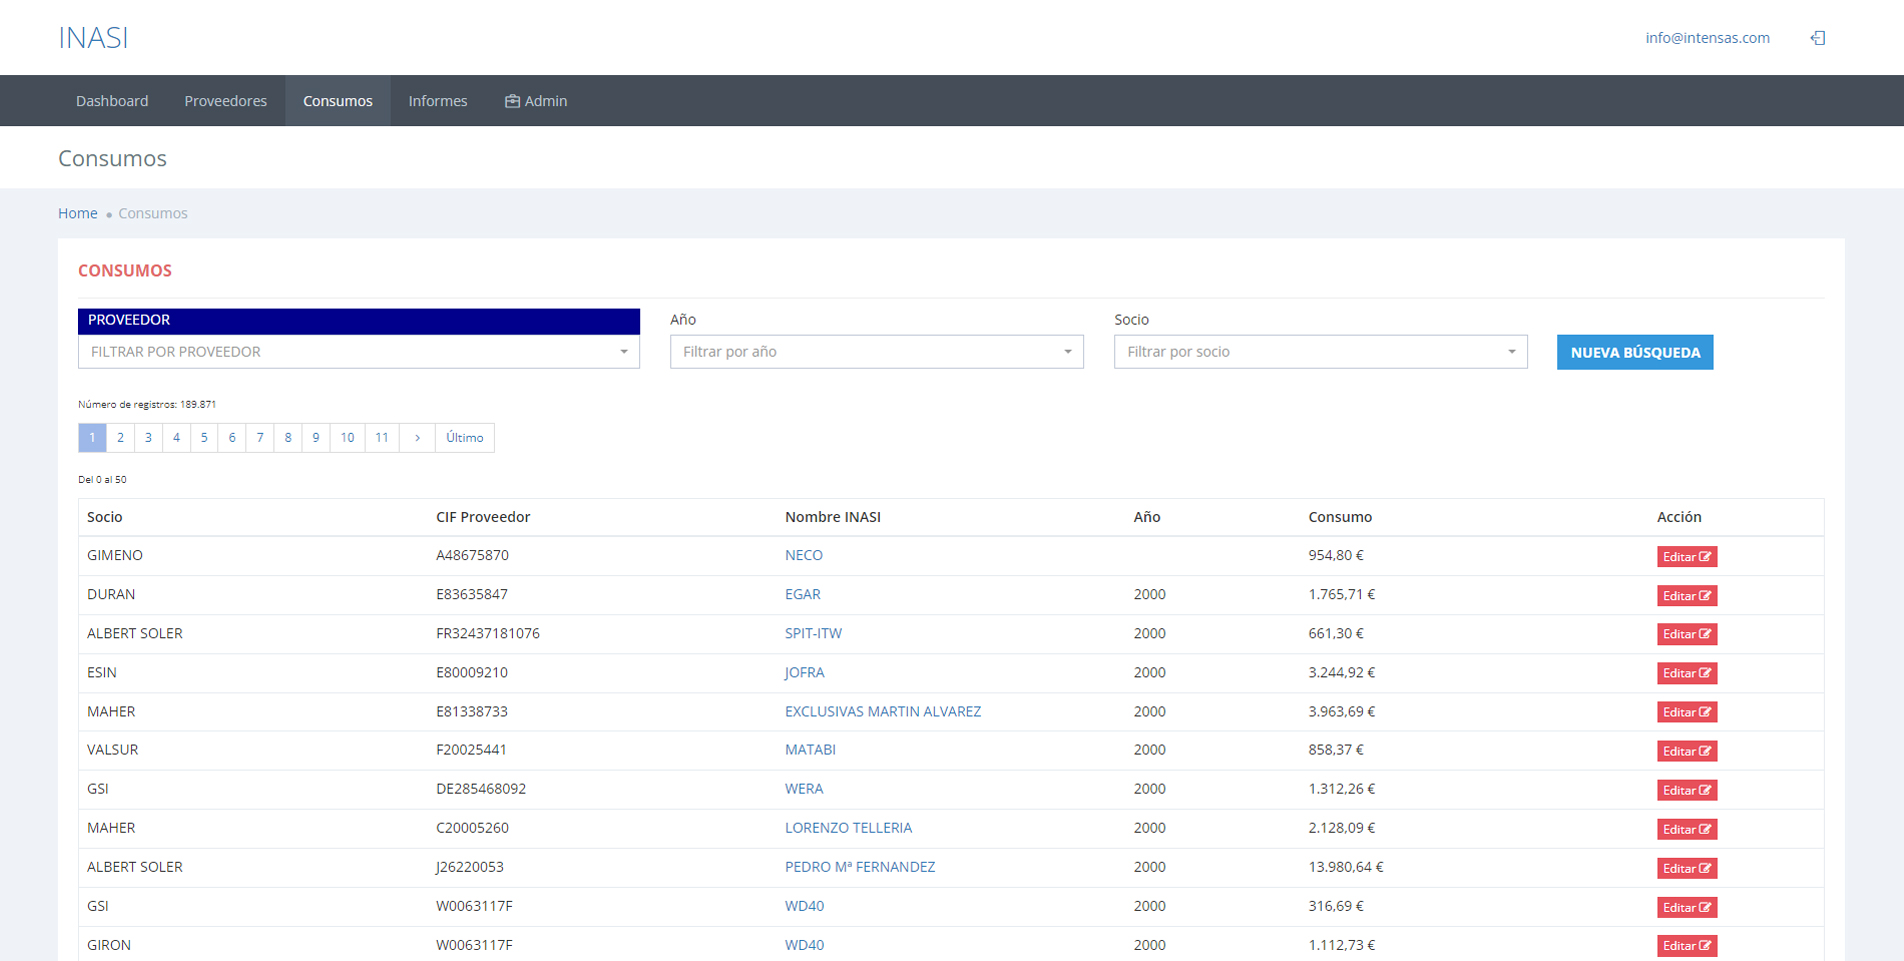Open the Admin menu with briefcase icon
Screen dimensions: 1904x961
tap(536, 101)
